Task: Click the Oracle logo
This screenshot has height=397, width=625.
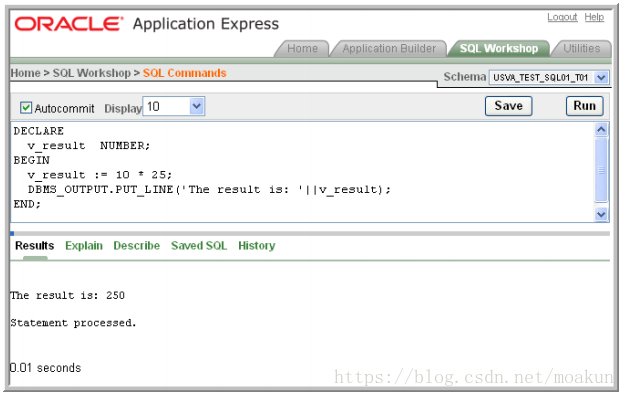Action: (69, 24)
